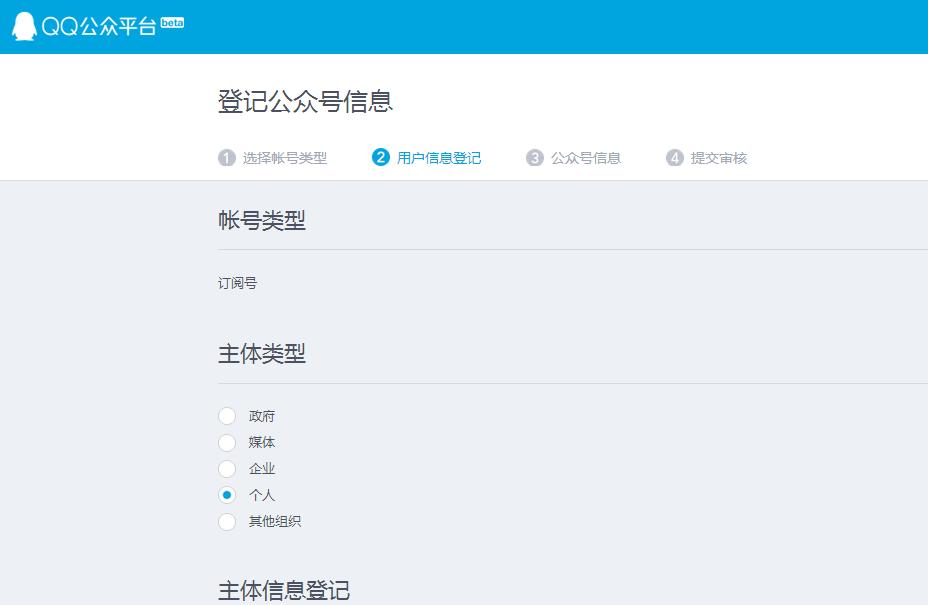Click the 订阅号 account type label

240,283
